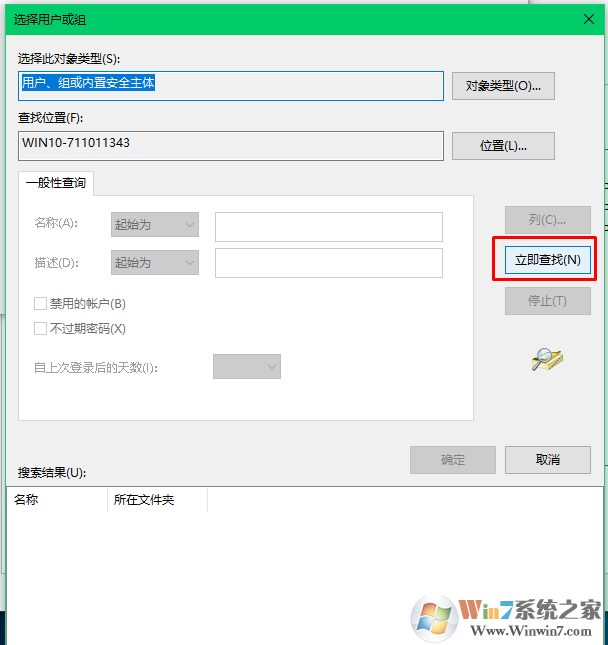Image resolution: width=608 pixels, height=645 pixels.
Task: Close the 选择用户或组 dialog
Action: [x=589, y=19]
